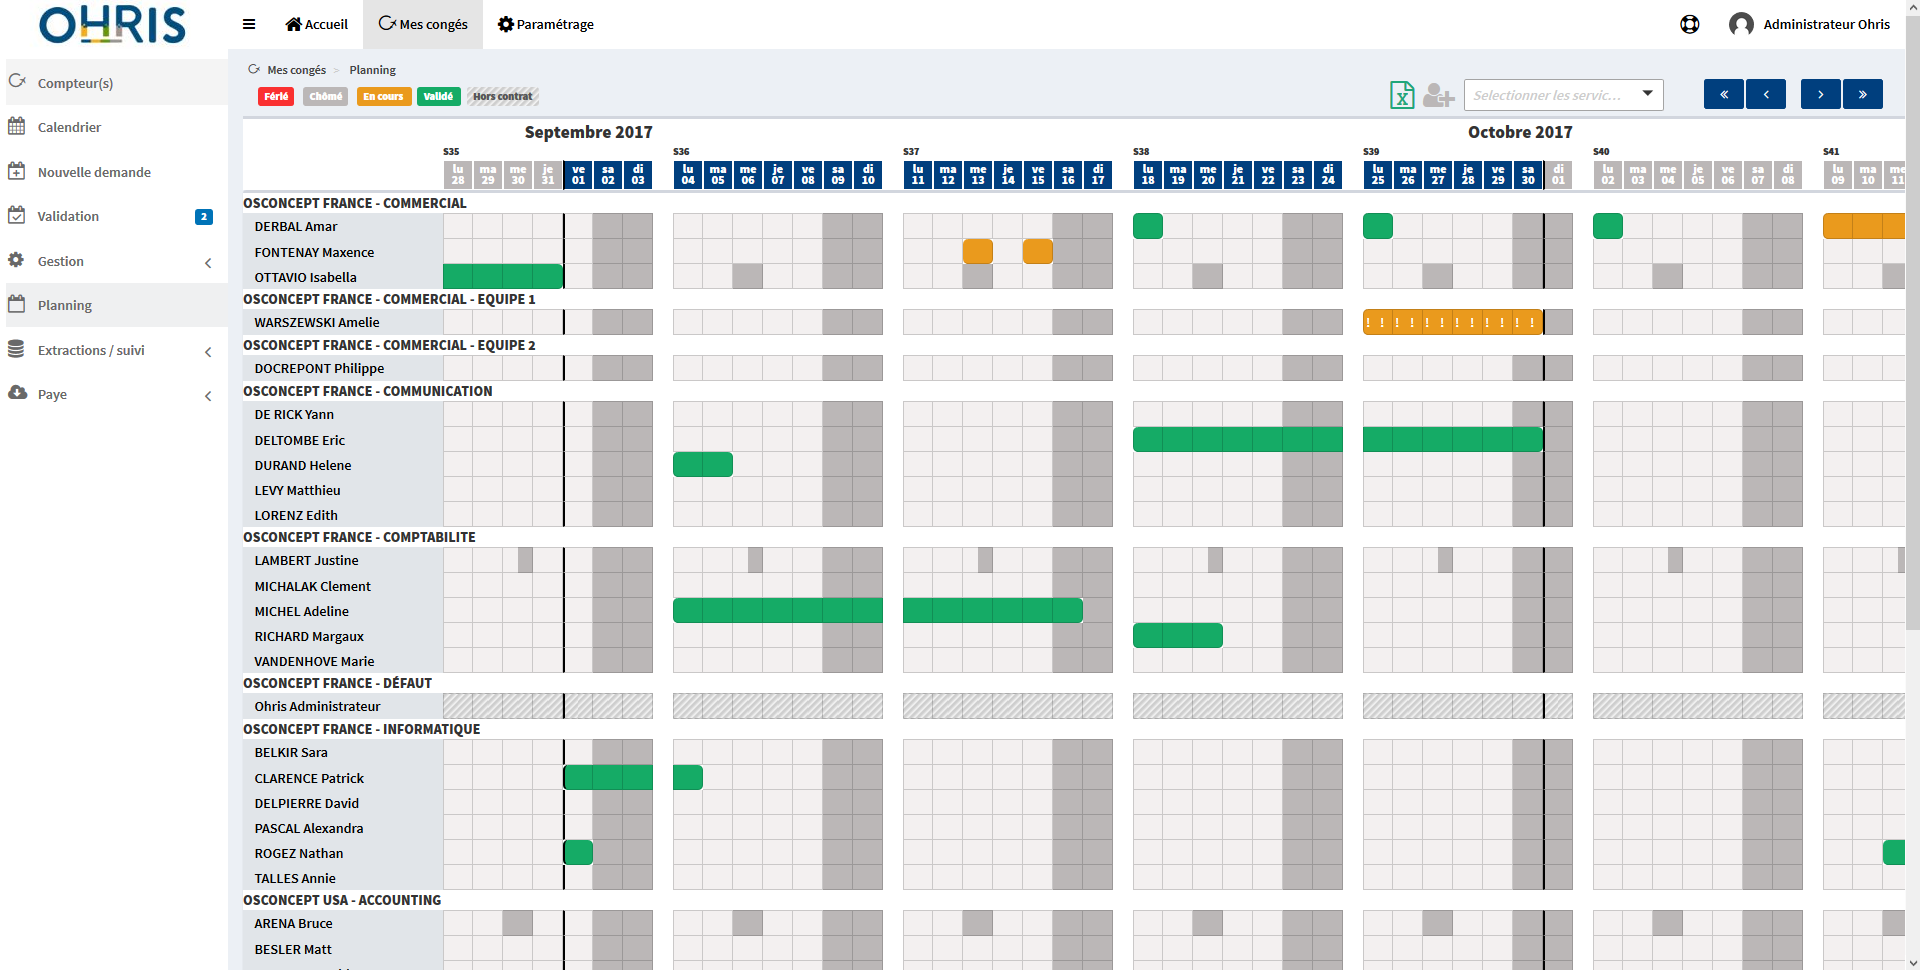Jump forward with double right arrow button
Screen dimensions: 1920x970
click(x=1863, y=94)
